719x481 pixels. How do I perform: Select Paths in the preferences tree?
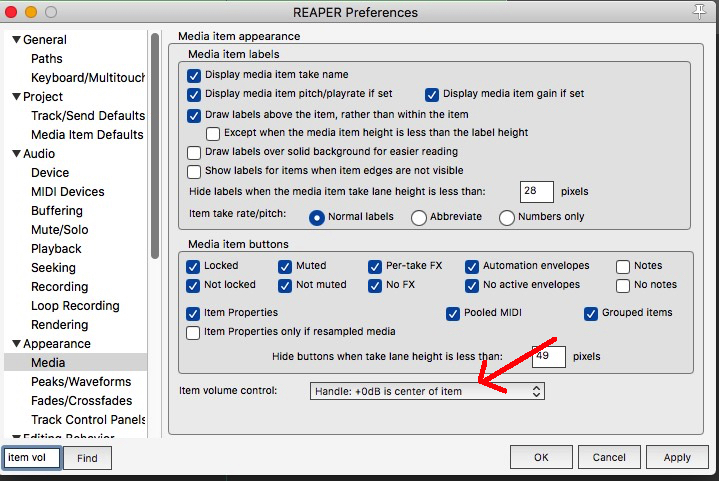(x=47, y=59)
